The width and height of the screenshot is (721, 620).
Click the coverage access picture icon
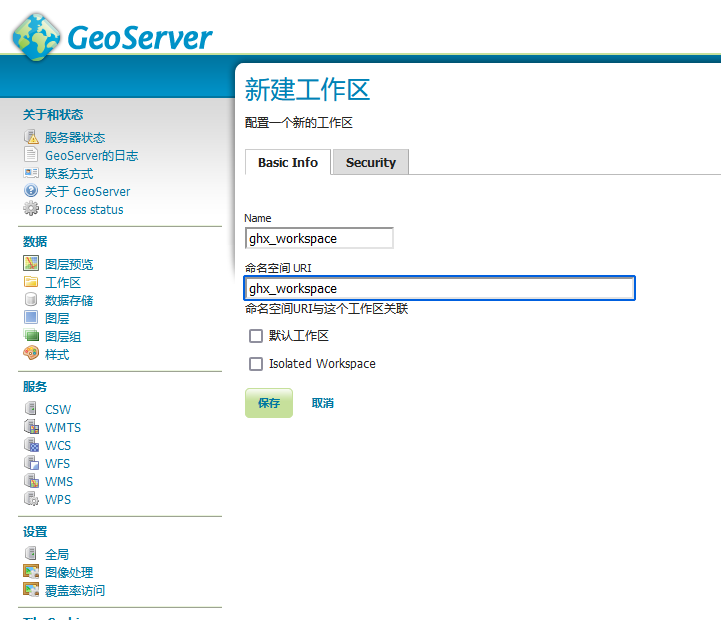tap(31, 590)
